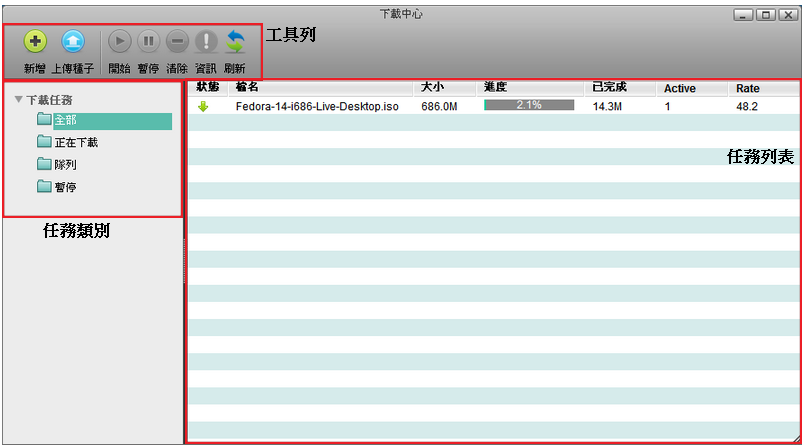Image resolution: width=804 pixels, height=448 pixels.
Task: Open the 正在下載 (Downloading) folder
Action: tap(75, 143)
